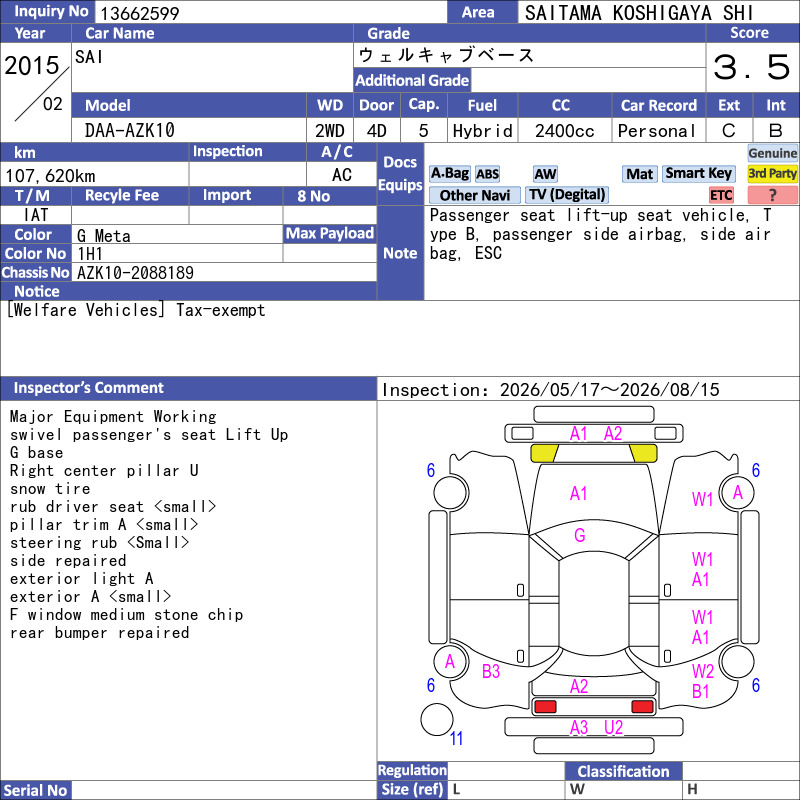Click the comment 'Right center pillar U'

pos(104,470)
